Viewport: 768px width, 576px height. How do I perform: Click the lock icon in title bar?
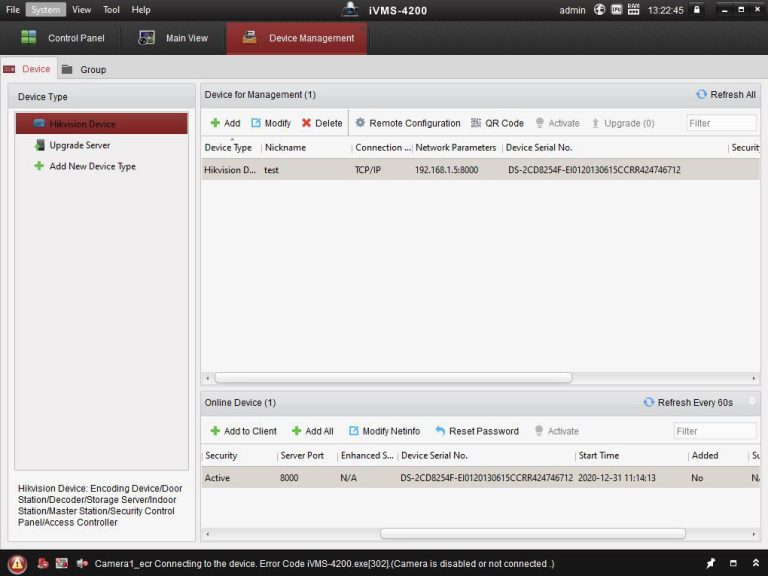click(x=696, y=9)
